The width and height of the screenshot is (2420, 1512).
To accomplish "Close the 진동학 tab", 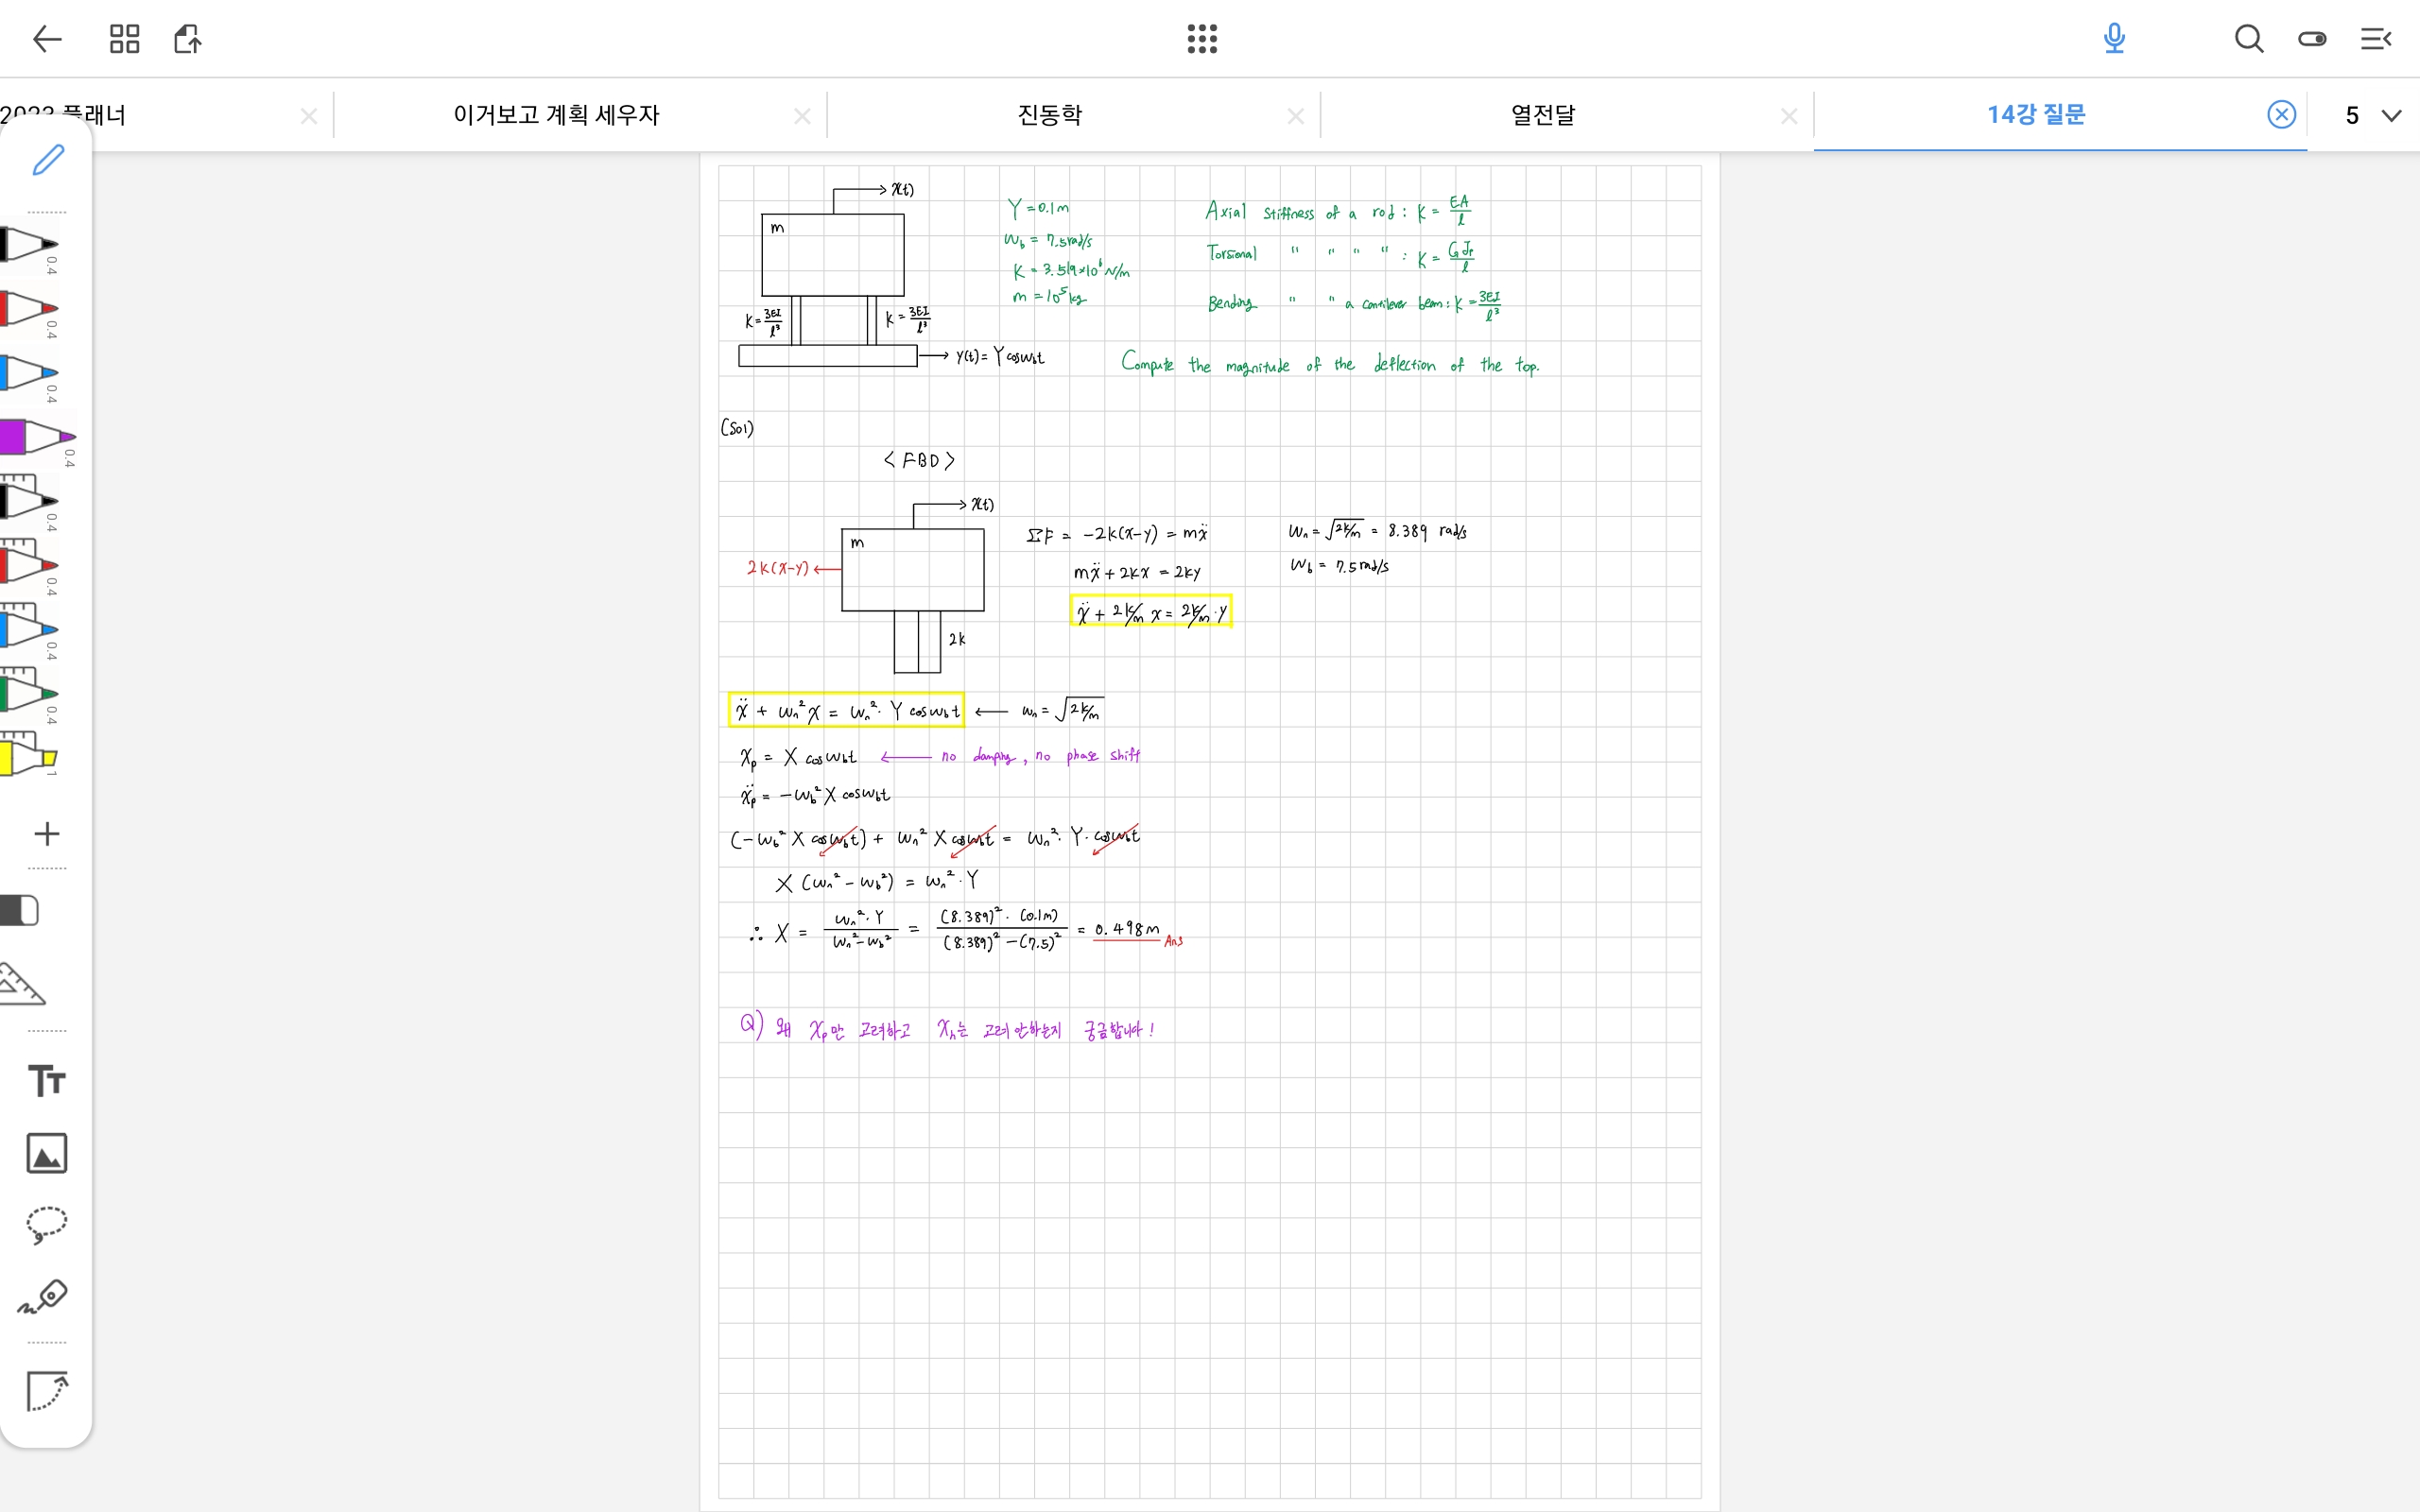I will coord(1296,116).
